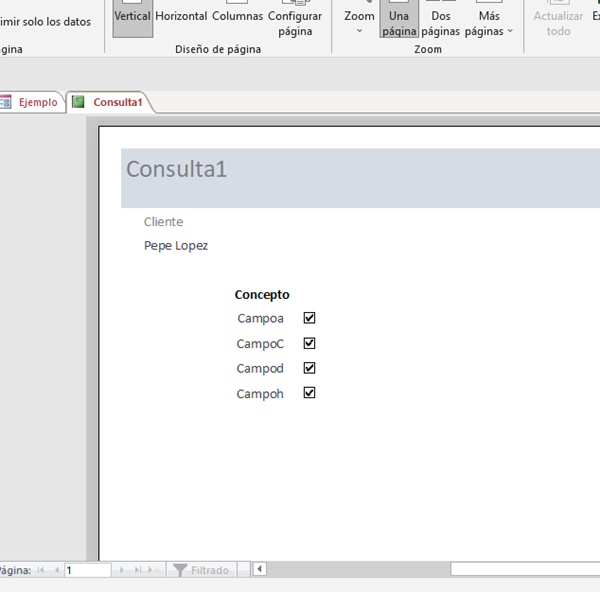
Task: Toggle the CampoC checkbox
Action: pos(309,343)
